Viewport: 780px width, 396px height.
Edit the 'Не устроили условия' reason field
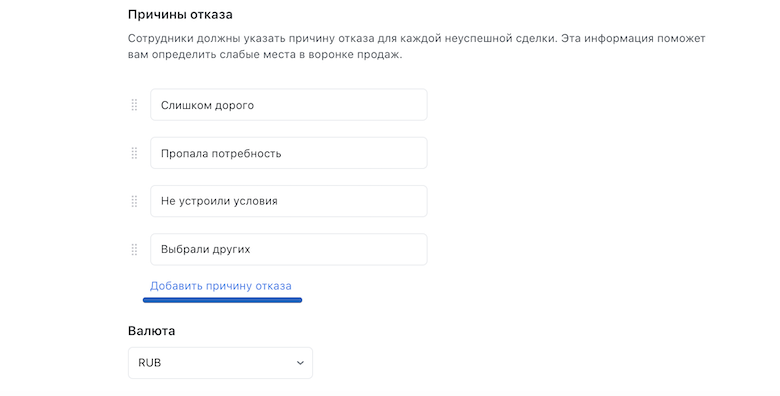click(289, 201)
